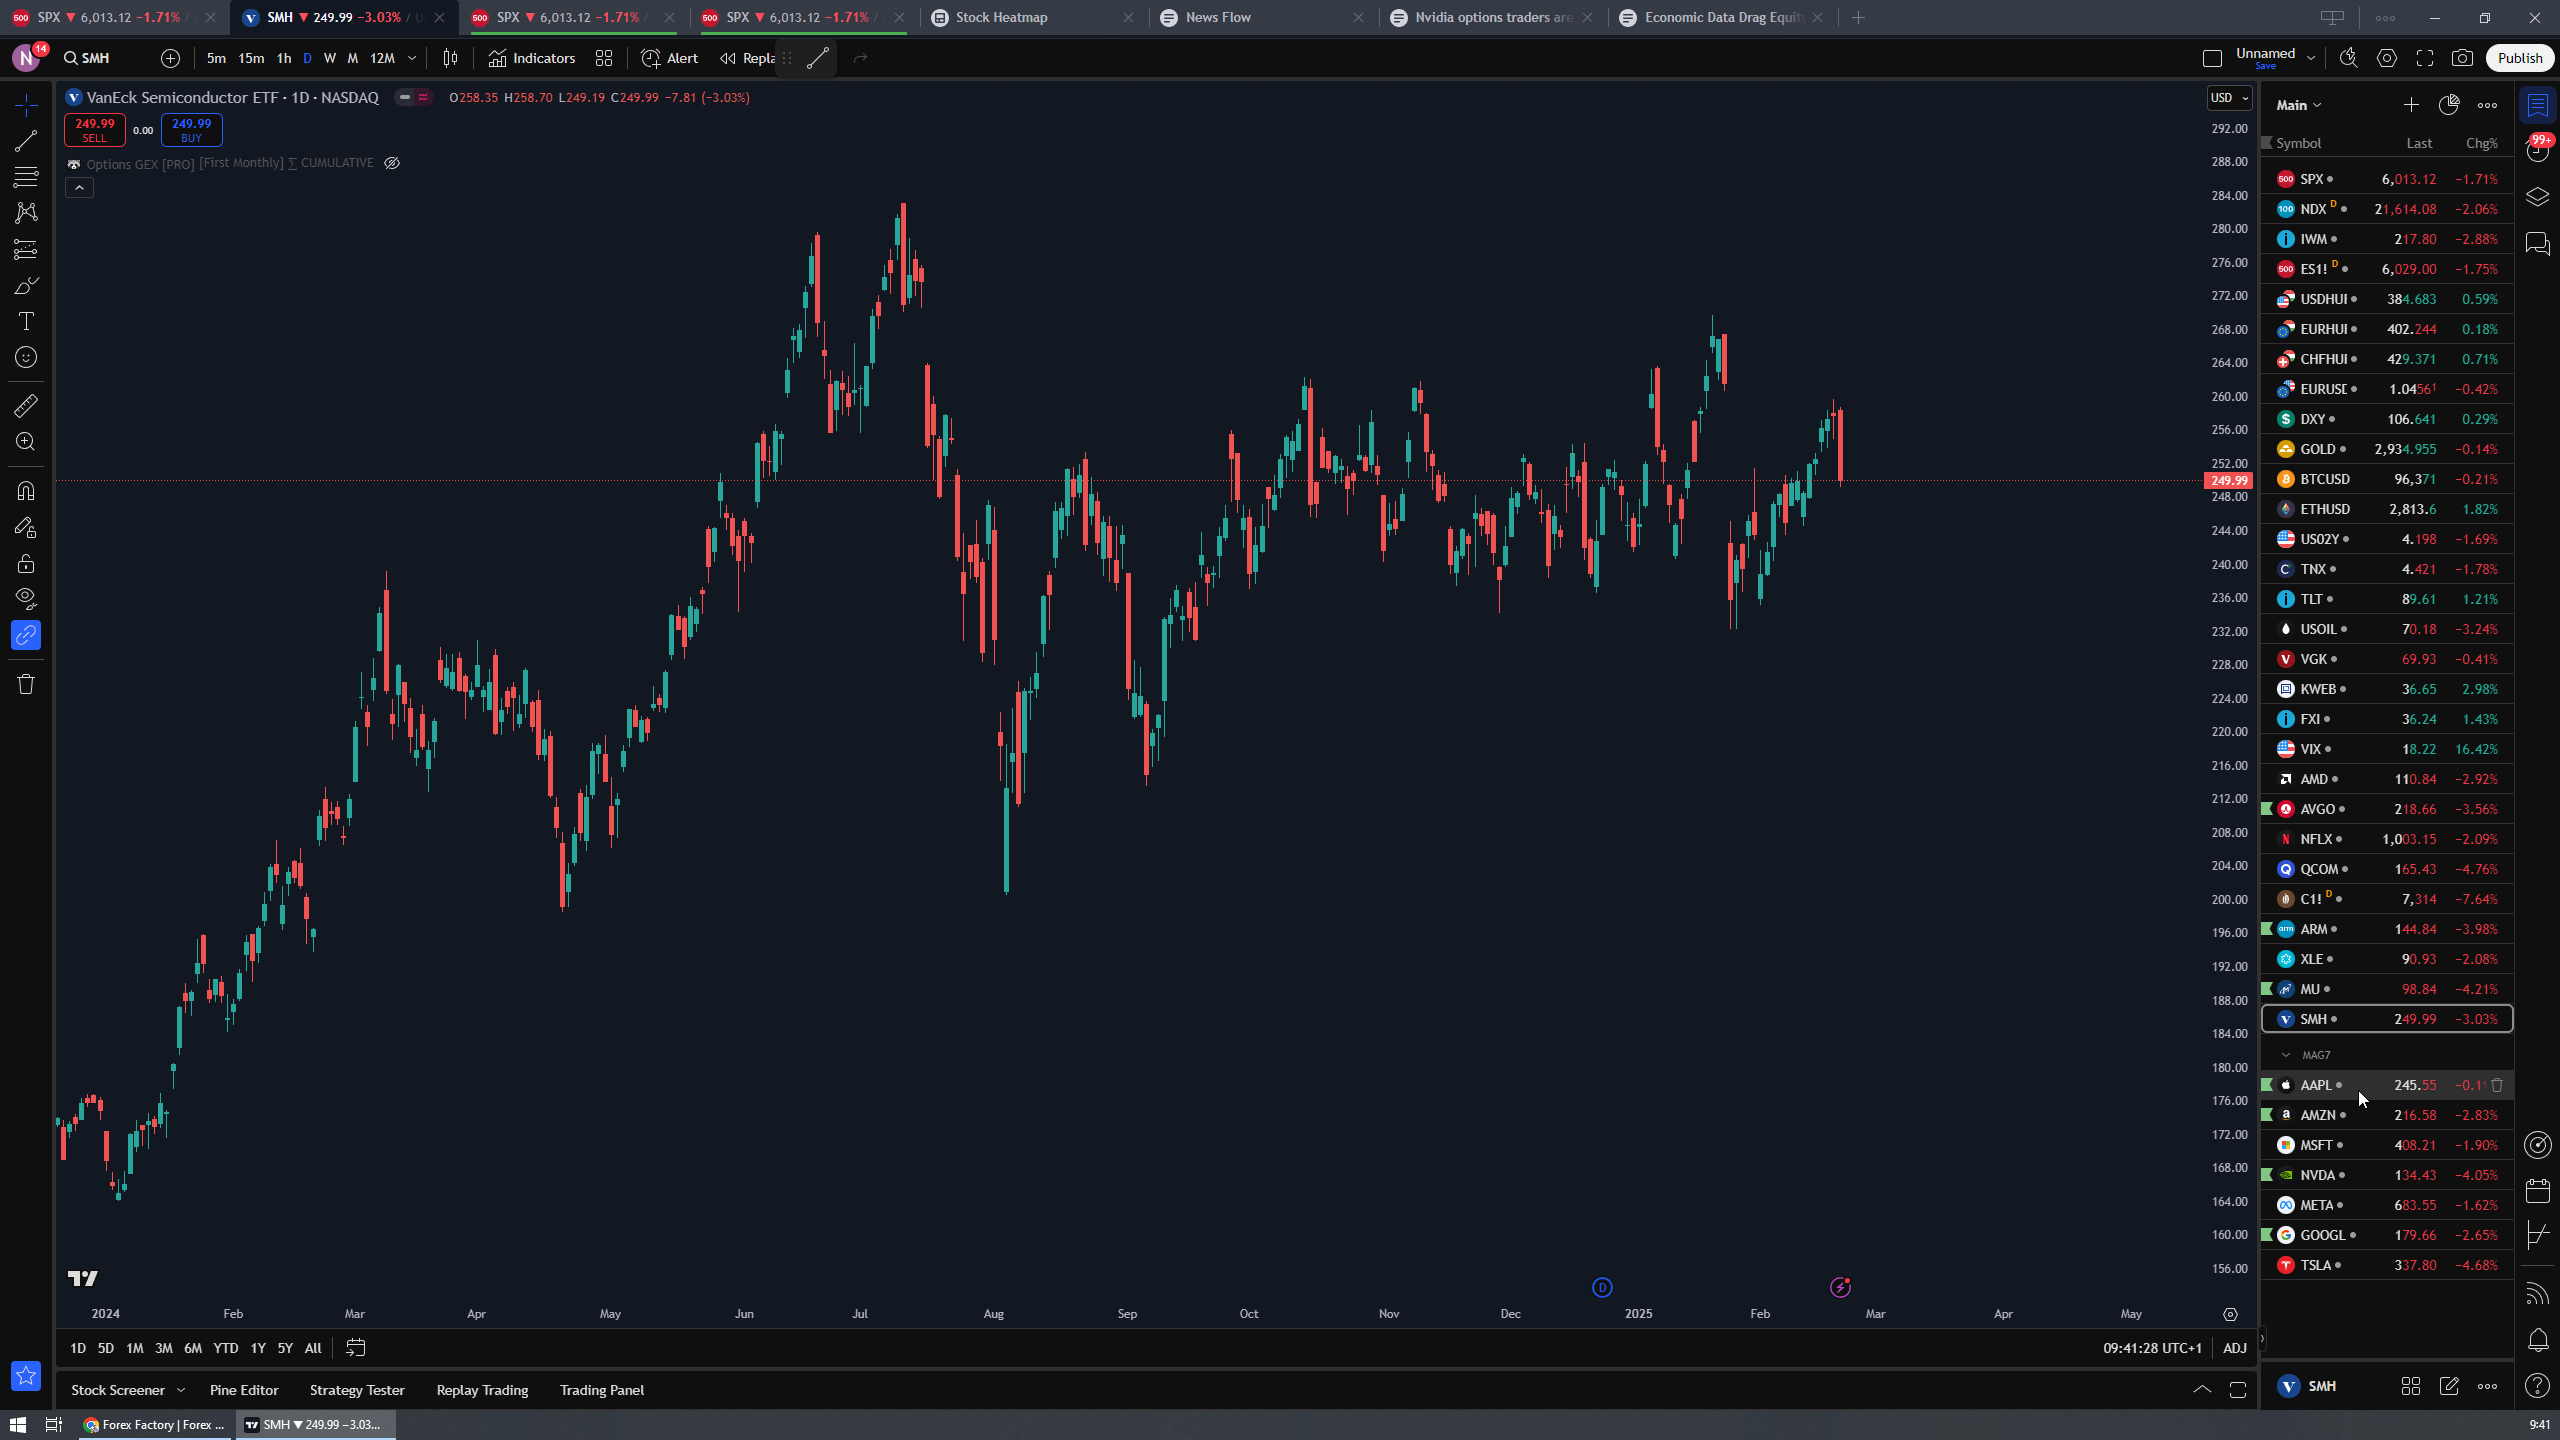The image size is (2560, 1440).
Task: Click the Publish button
Action: click(x=2519, y=58)
